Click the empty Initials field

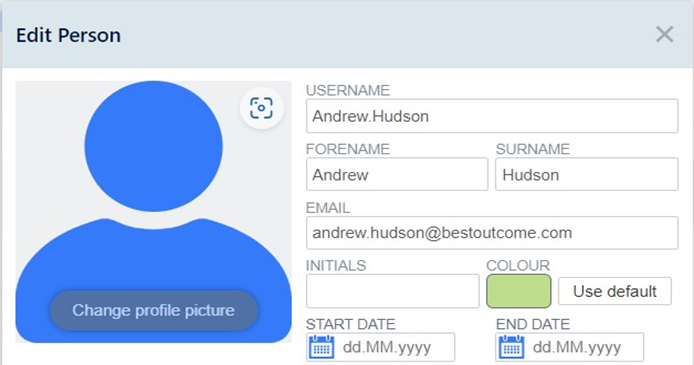click(393, 291)
